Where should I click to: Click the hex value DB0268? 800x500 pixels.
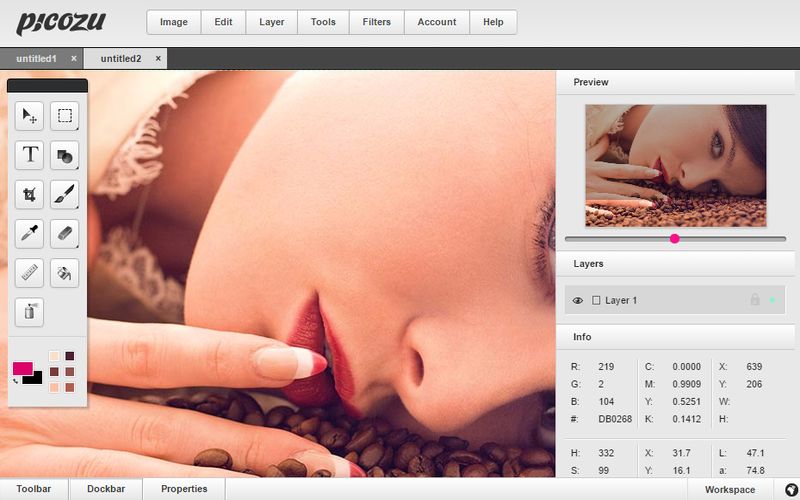(615, 419)
